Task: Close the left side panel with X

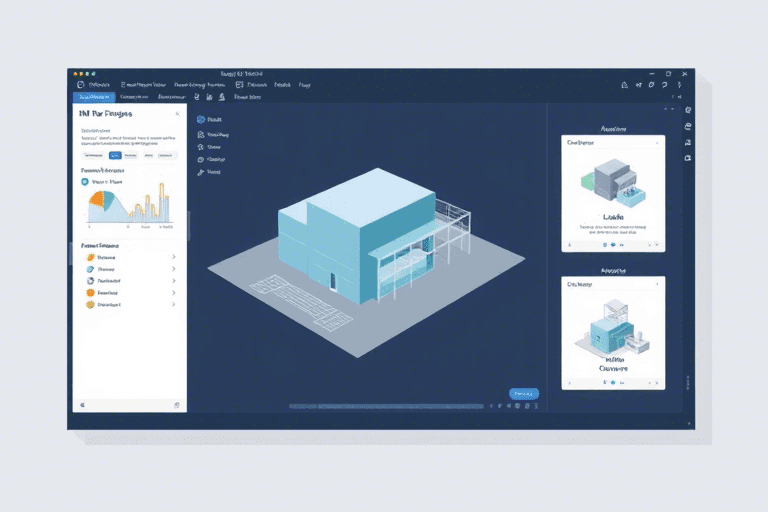Action: point(177,114)
